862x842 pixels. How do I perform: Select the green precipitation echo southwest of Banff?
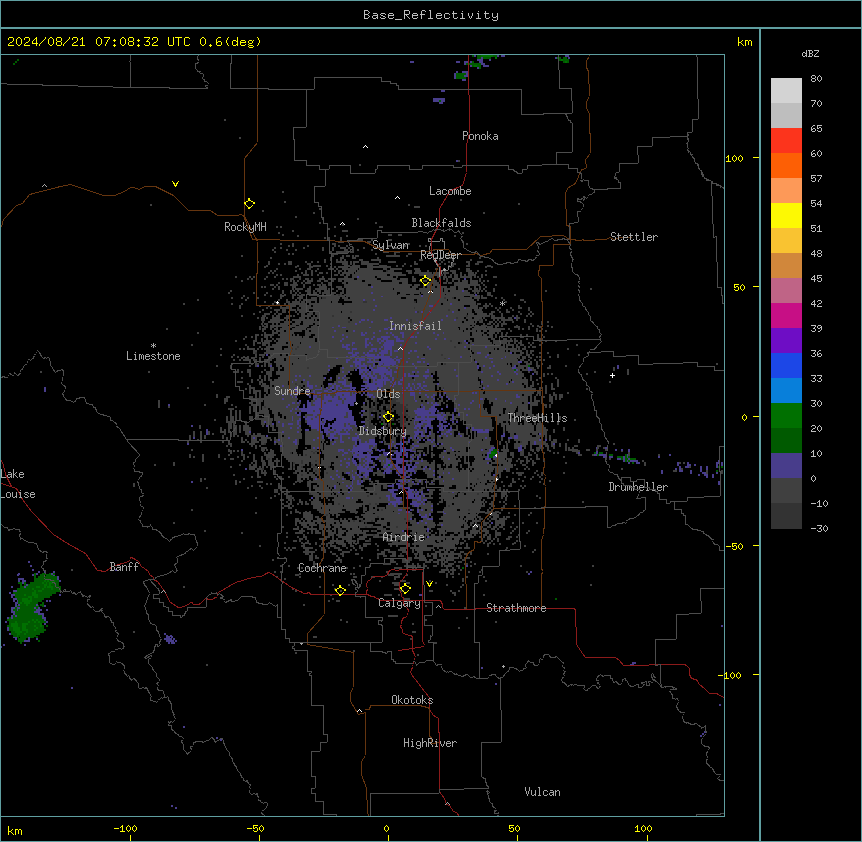[x=32, y=607]
